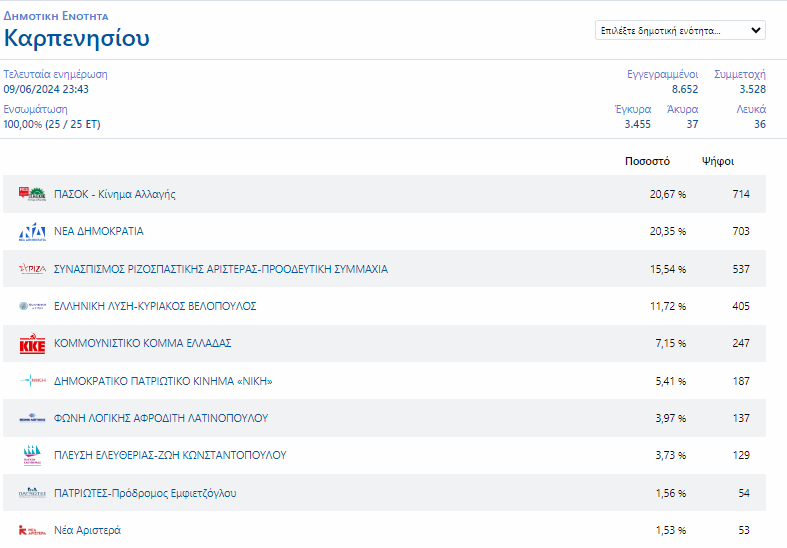Click the Άκυρα label
This screenshot has width=787, height=548.
click(x=683, y=109)
